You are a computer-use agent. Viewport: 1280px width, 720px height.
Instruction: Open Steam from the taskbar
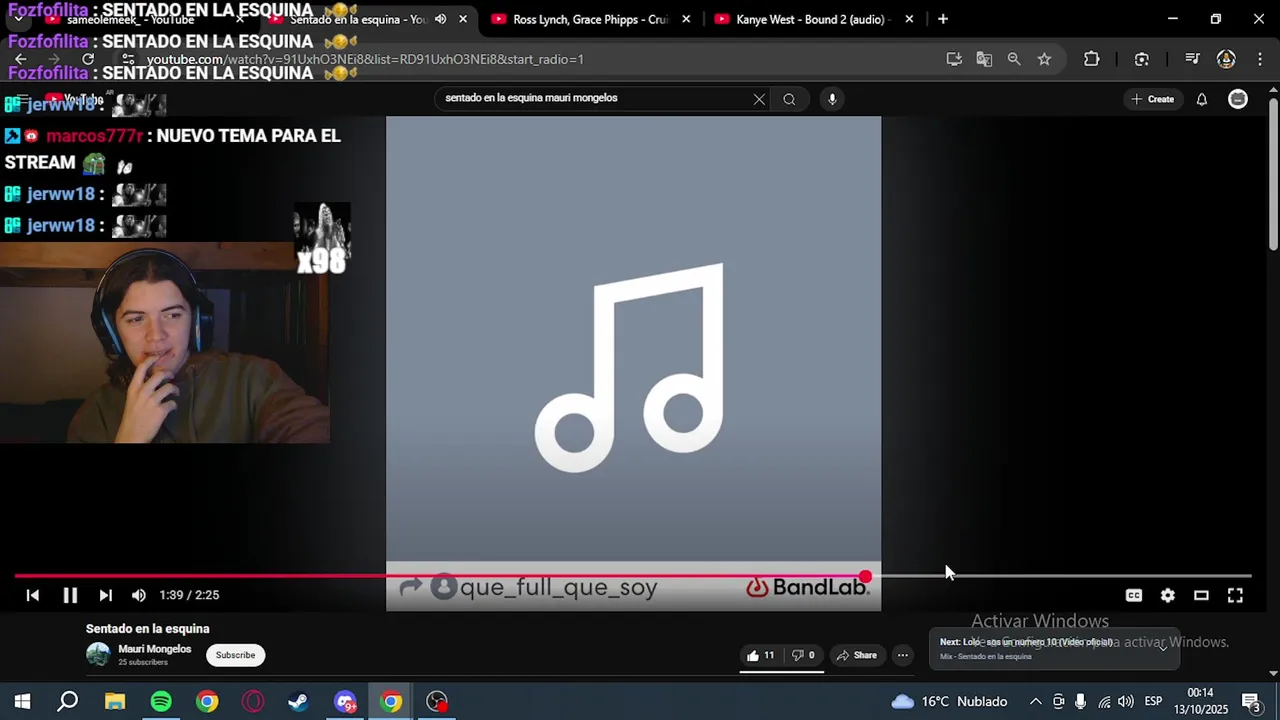(x=298, y=701)
